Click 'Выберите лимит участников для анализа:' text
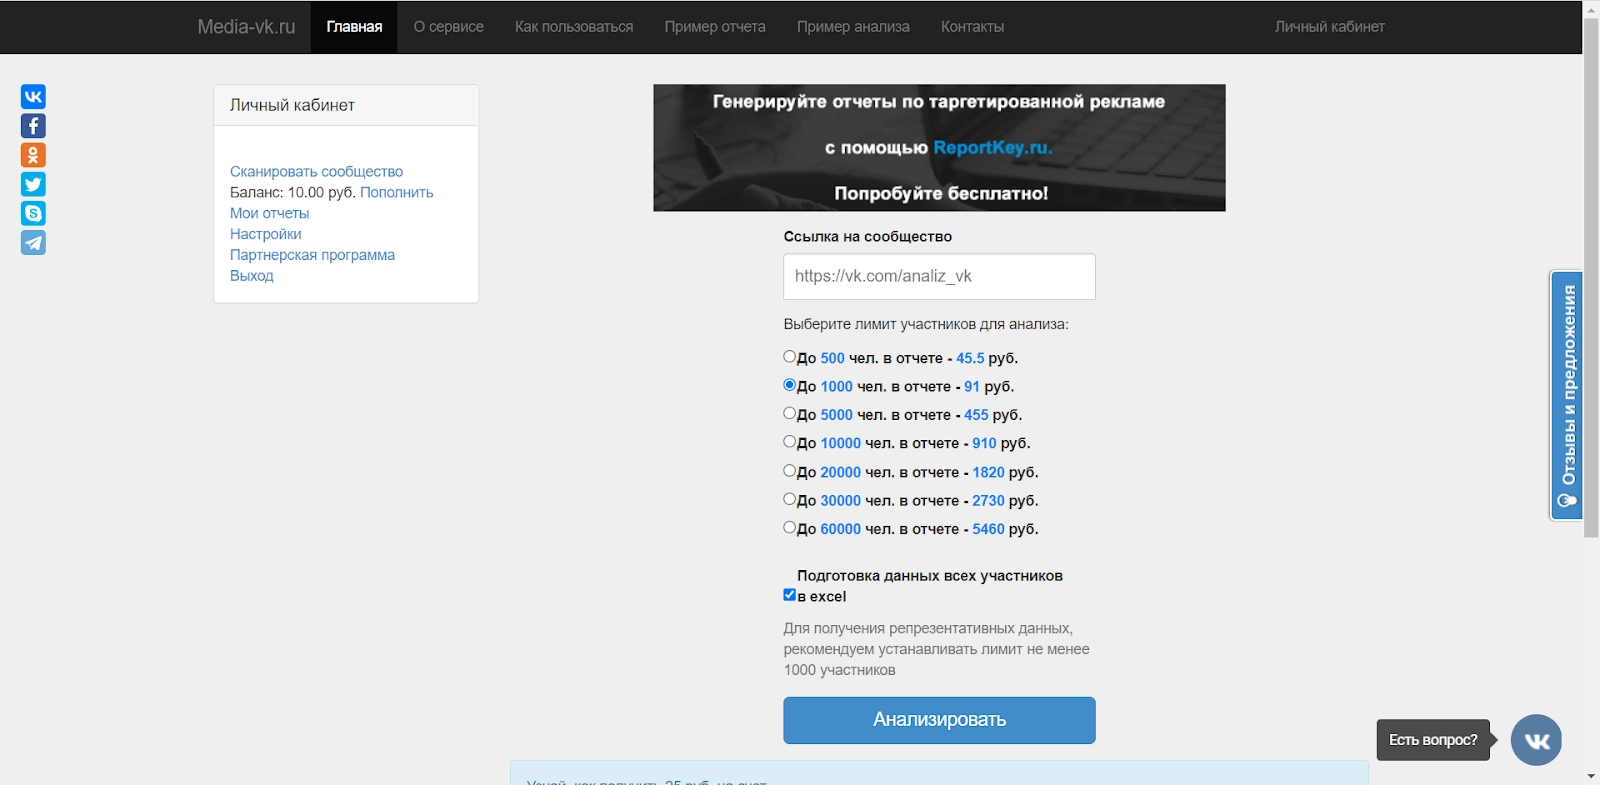 click(926, 325)
